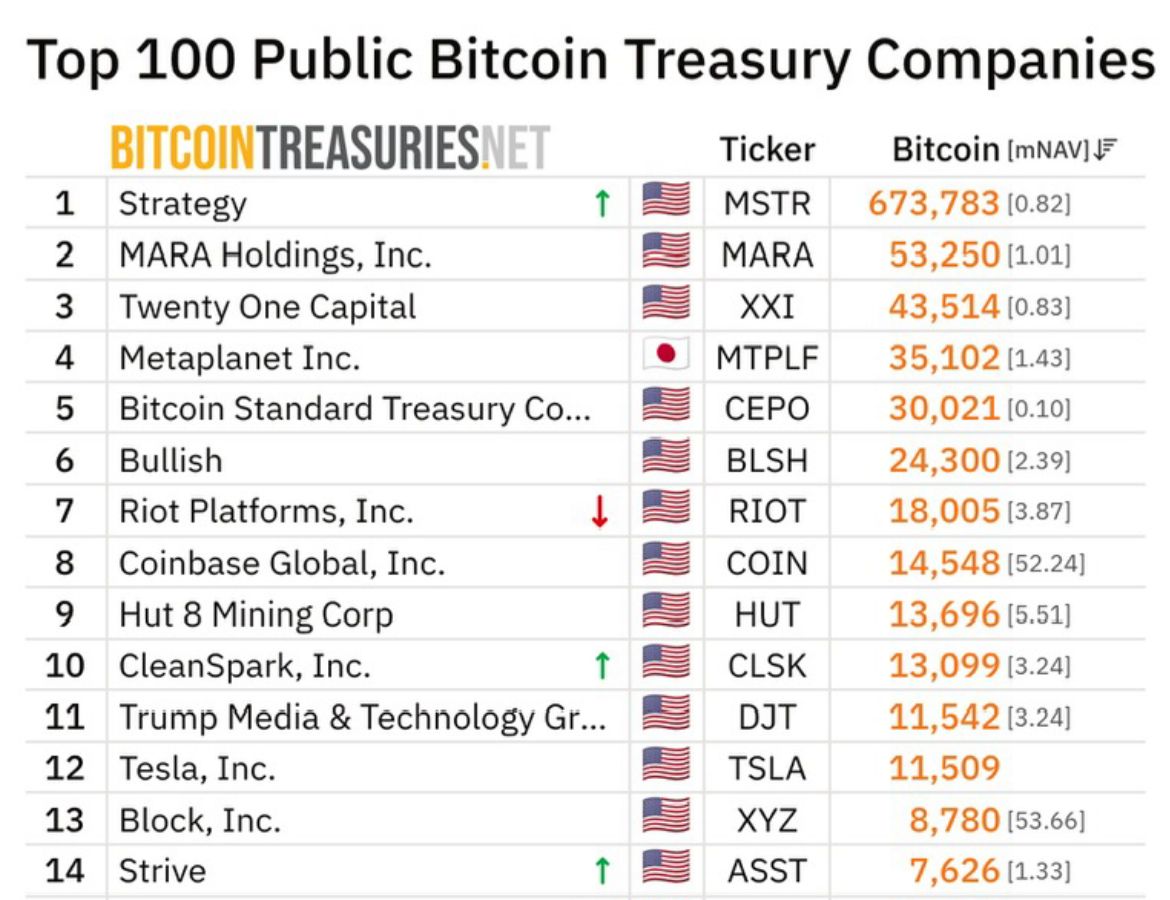Screen dimensions: 1170x900
Task: Click the US flag next to Strategy
Action: coord(665,203)
